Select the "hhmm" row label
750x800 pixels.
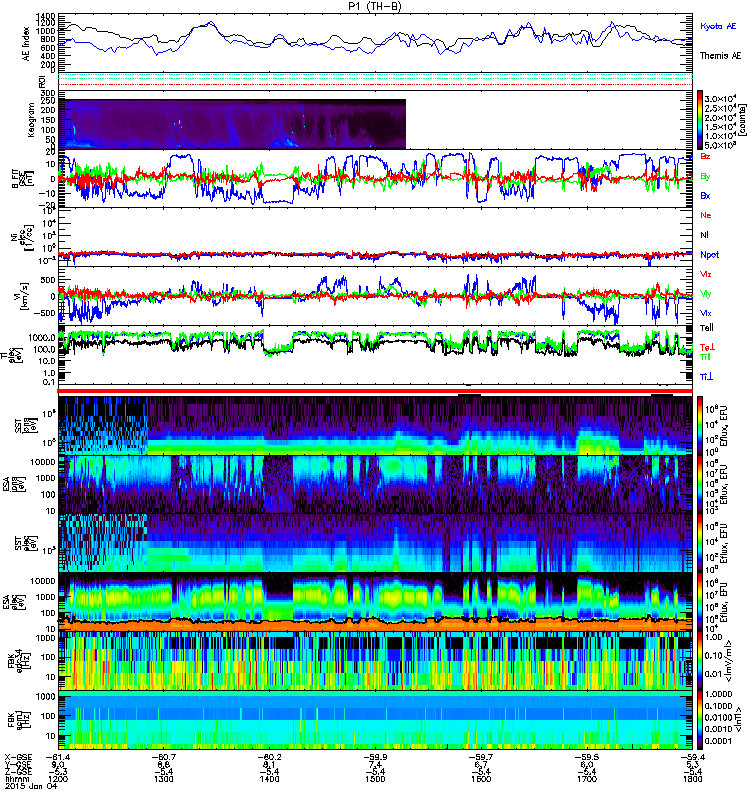tap(15, 779)
